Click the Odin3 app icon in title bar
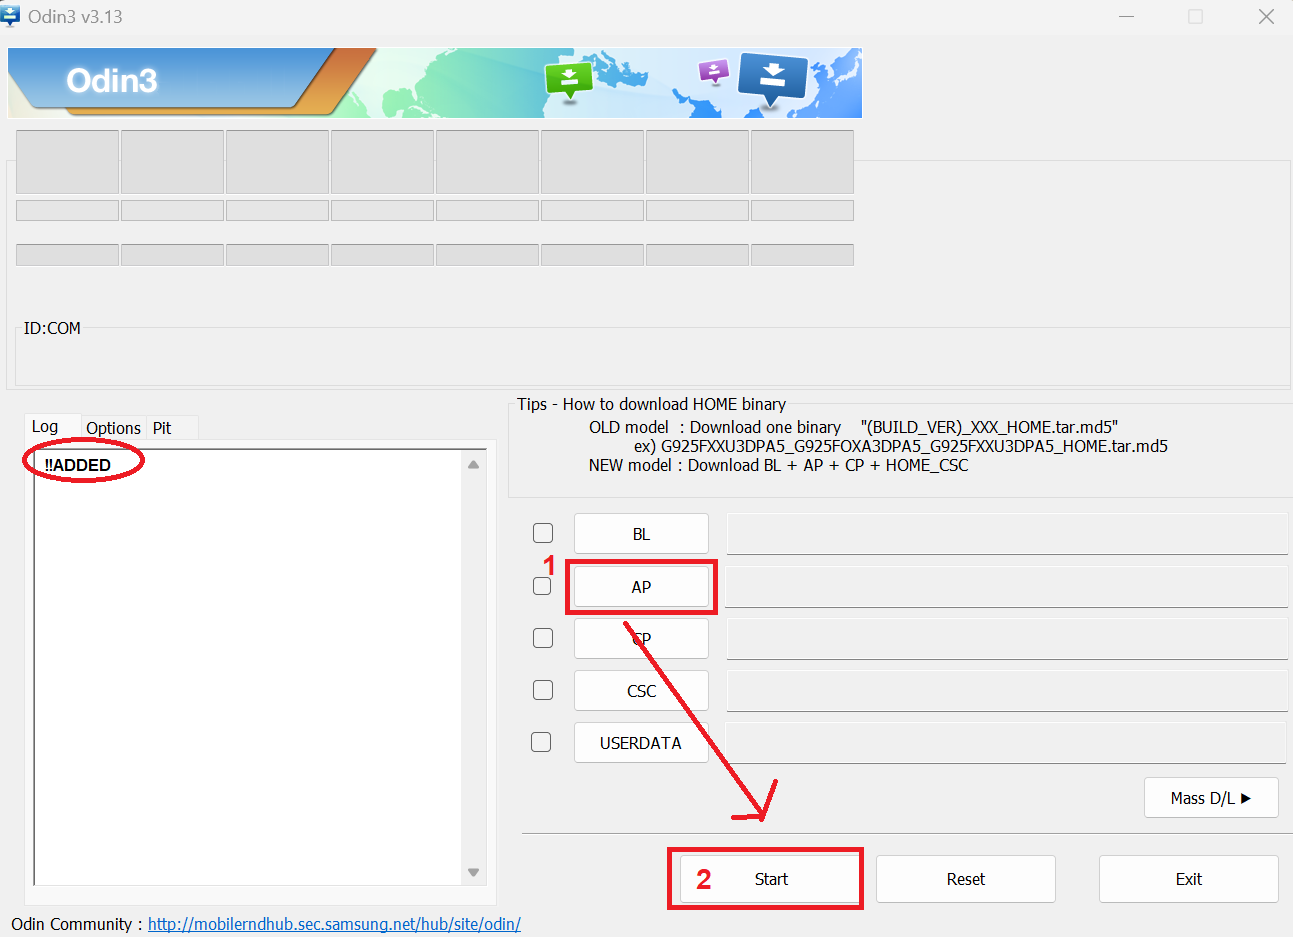Screen dimensions: 1293x937 [x=10, y=16]
